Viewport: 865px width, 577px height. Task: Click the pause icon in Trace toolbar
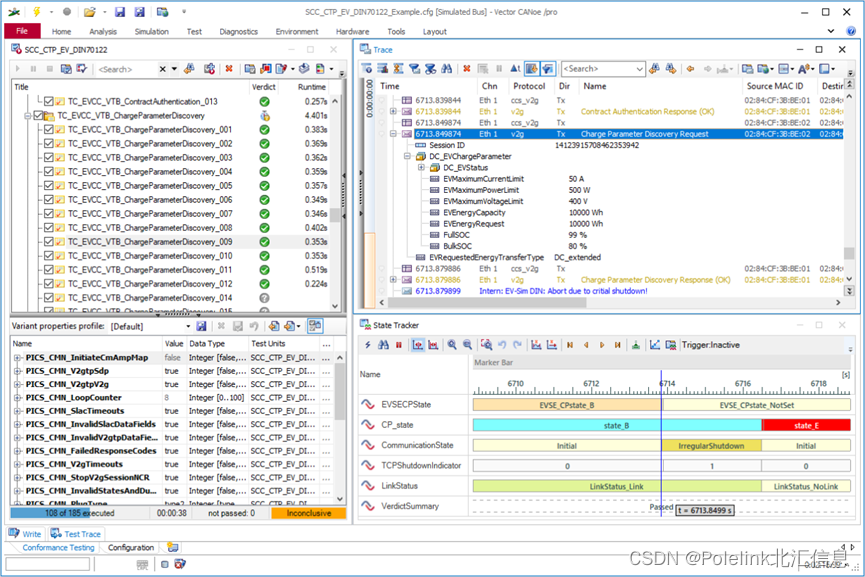click(x=499, y=69)
